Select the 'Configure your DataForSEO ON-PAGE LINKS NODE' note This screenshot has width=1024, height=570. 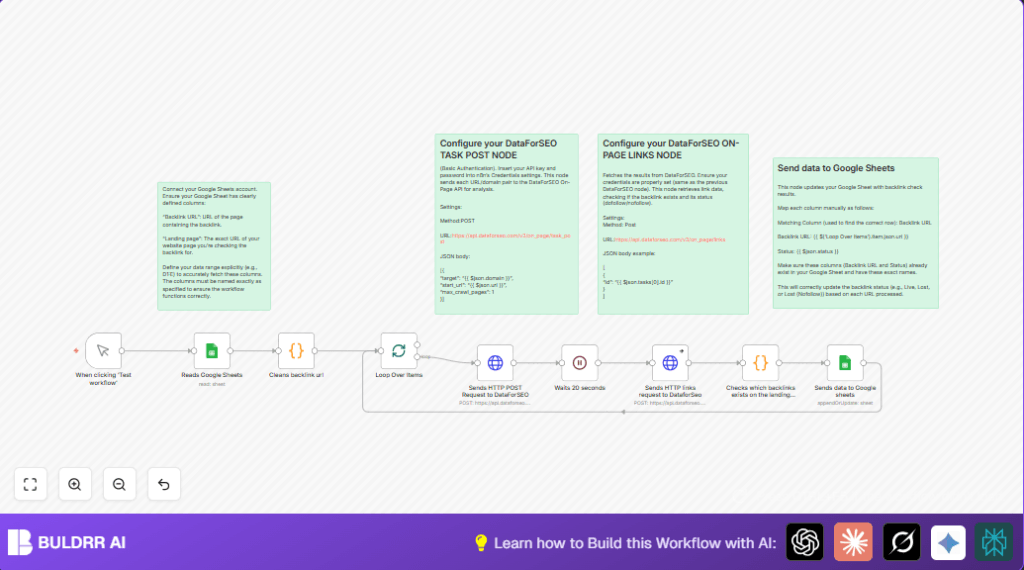coord(673,224)
